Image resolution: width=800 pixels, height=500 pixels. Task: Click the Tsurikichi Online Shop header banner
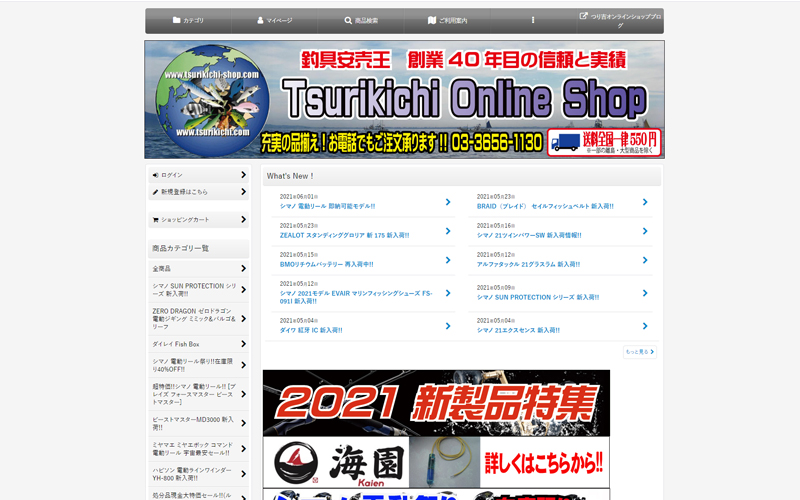click(x=404, y=99)
